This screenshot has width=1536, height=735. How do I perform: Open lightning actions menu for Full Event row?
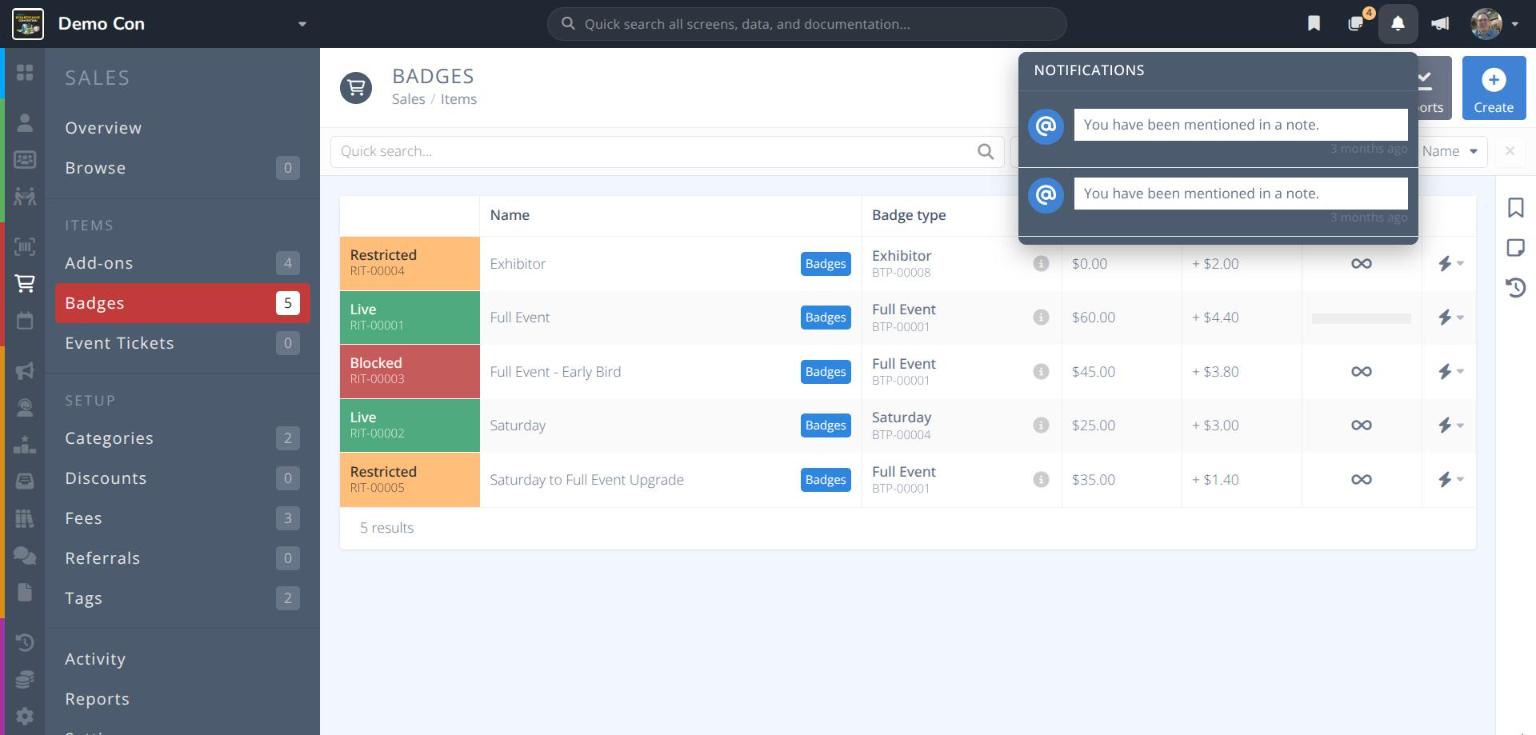coord(1450,317)
